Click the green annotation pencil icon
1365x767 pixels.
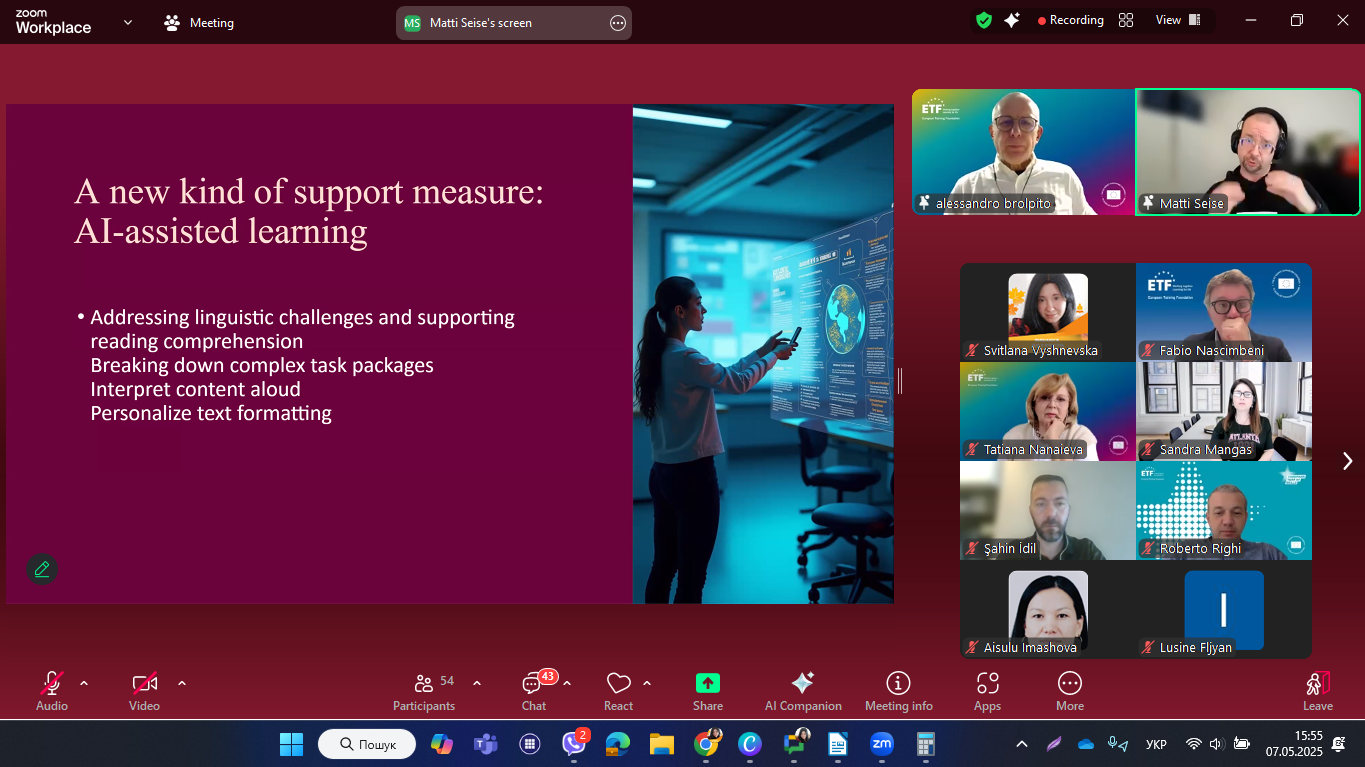[x=42, y=569]
